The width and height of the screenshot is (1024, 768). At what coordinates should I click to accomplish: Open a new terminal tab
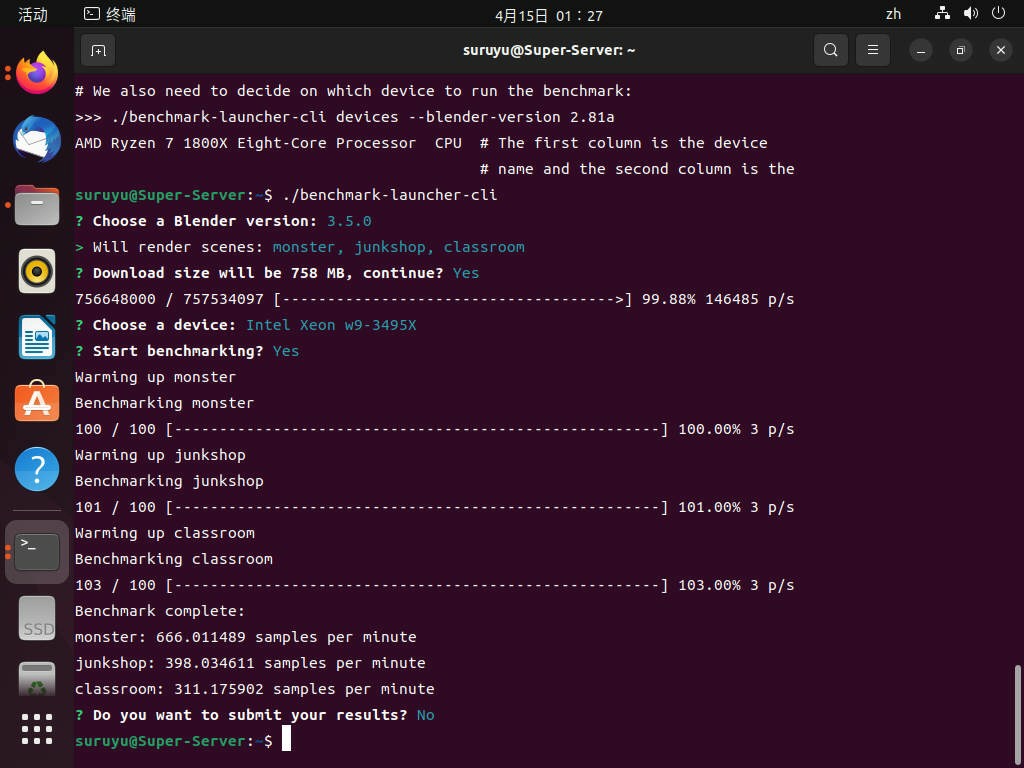tap(98, 50)
